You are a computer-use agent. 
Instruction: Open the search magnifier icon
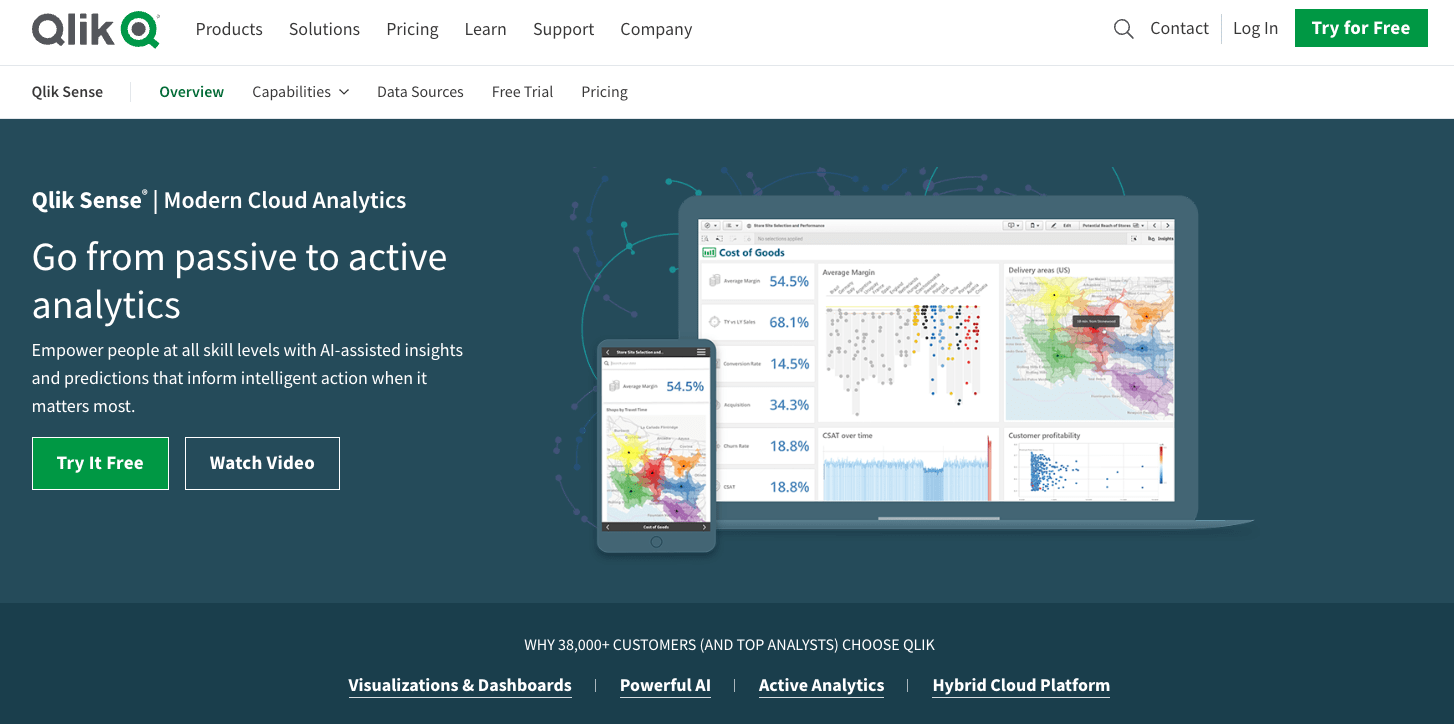[1124, 29]
